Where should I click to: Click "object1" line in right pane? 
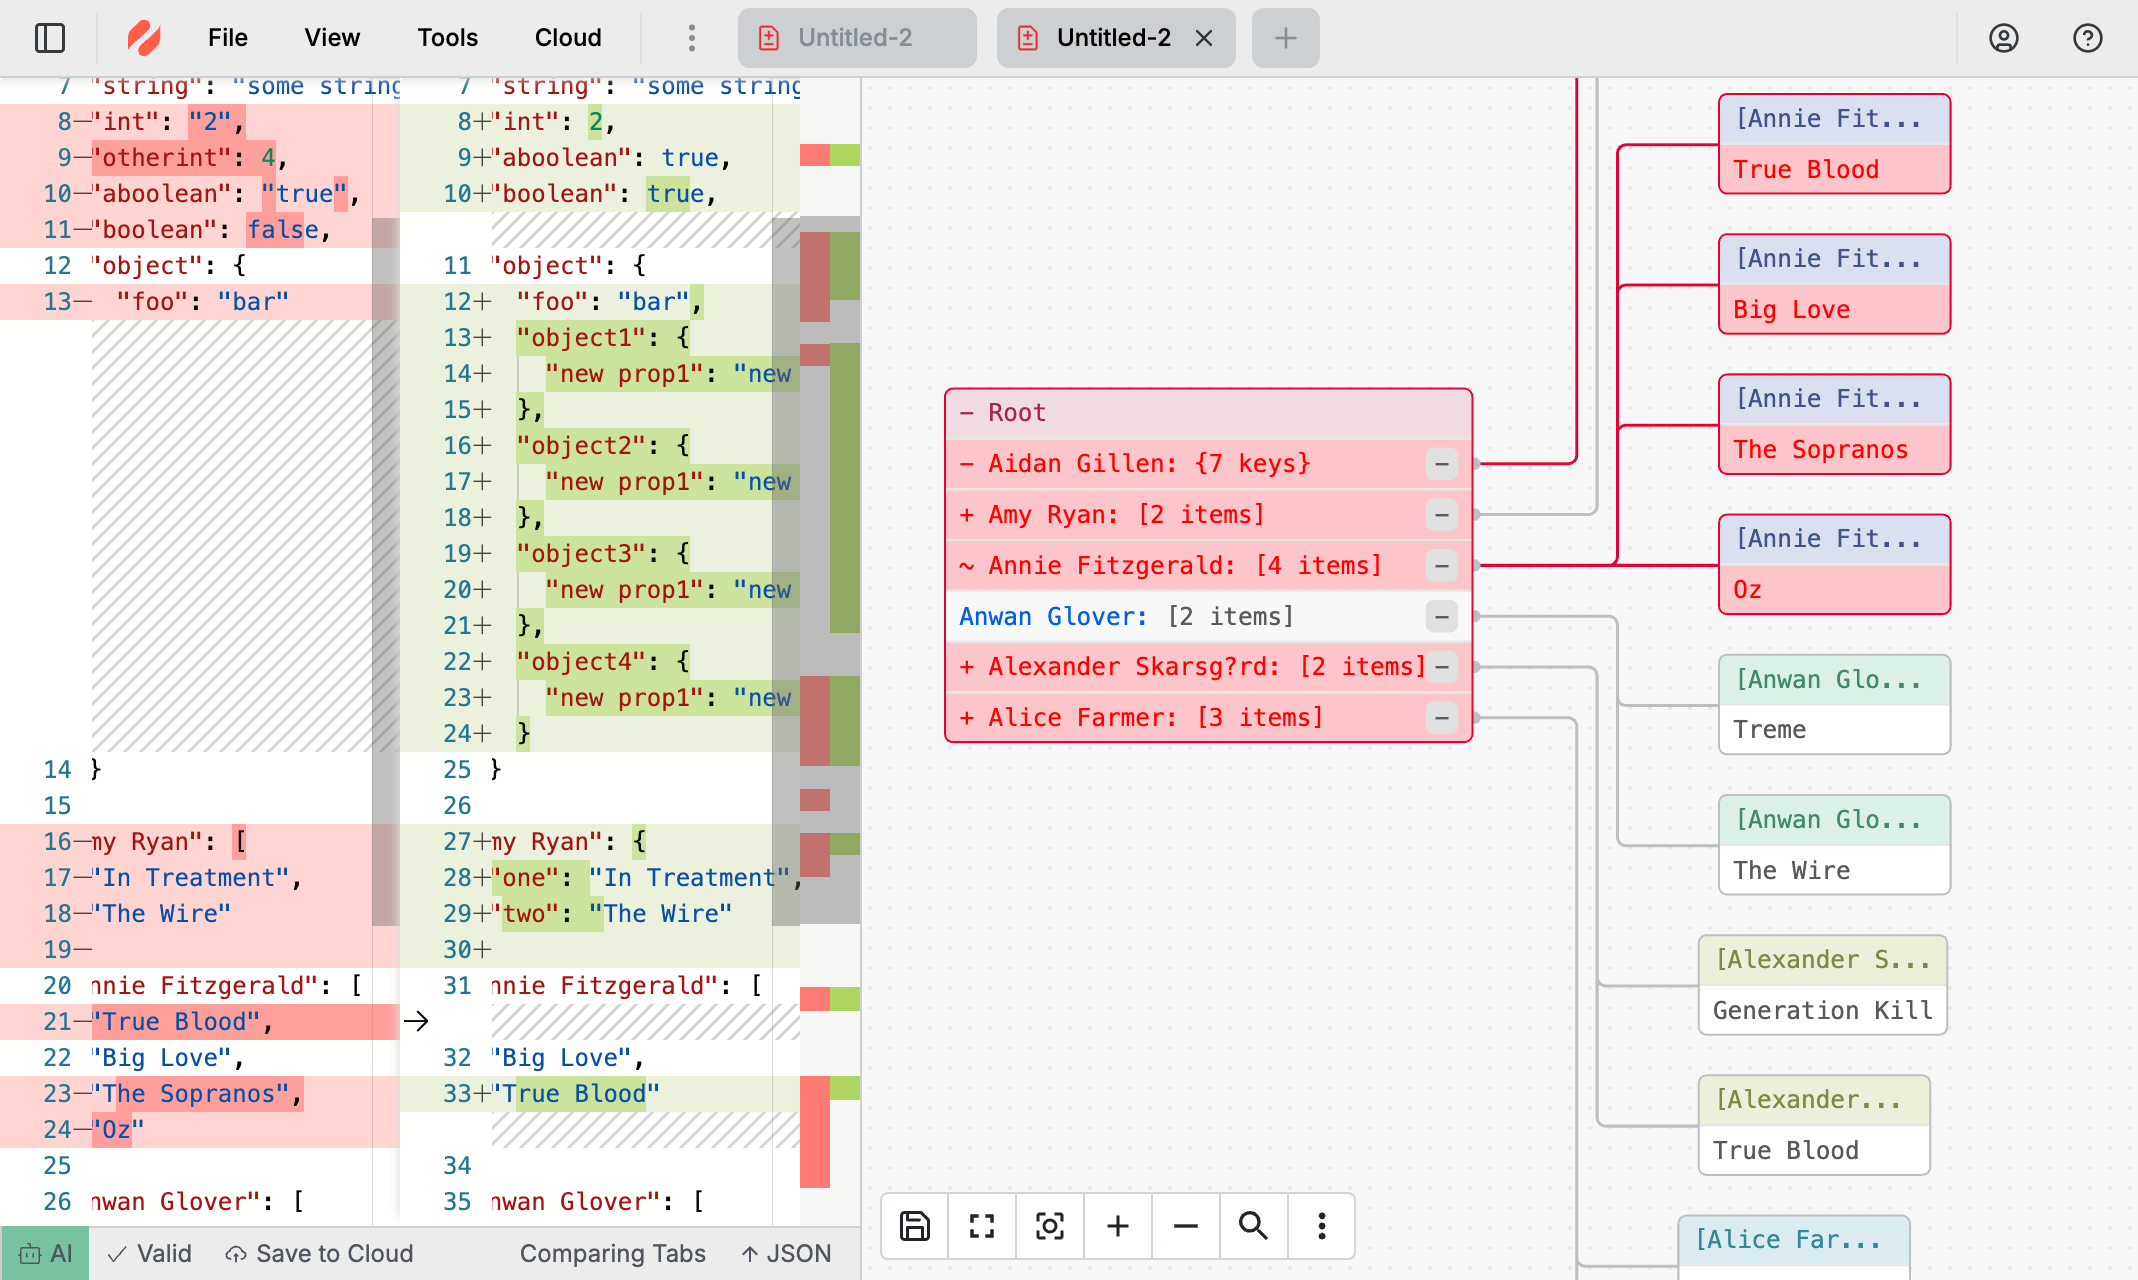[x=600, y=337]
